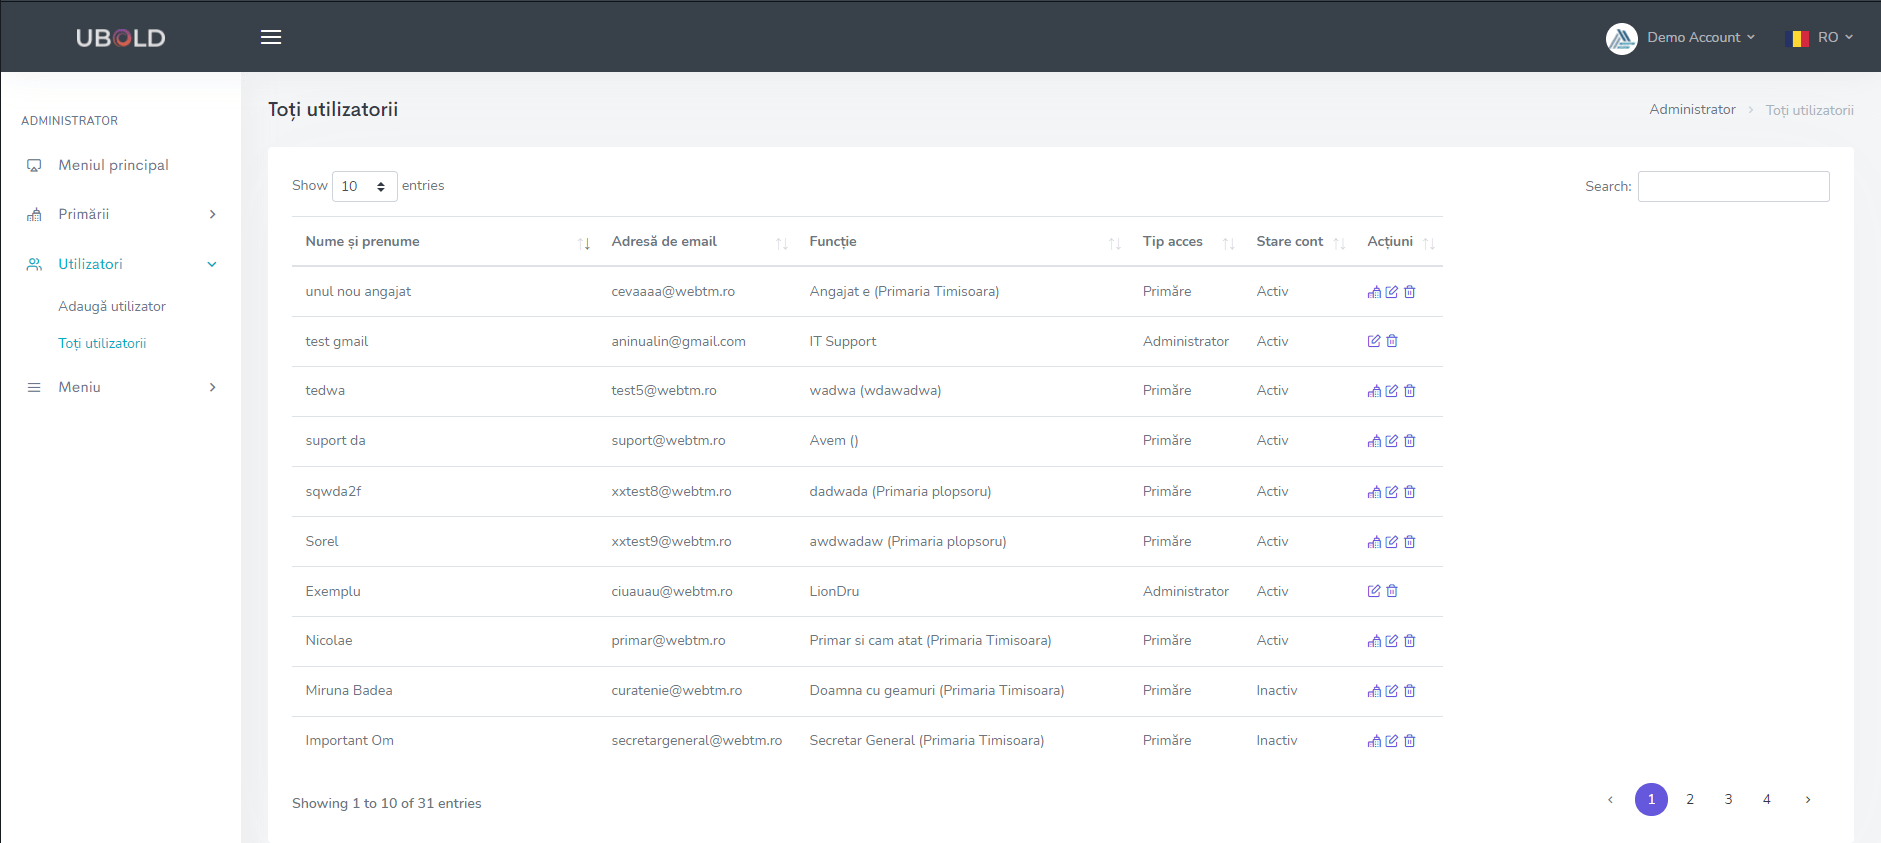This screenshot has height=843, width=1881.
Task: Delete the Exemplu user row
Action: coord(1392,591)
